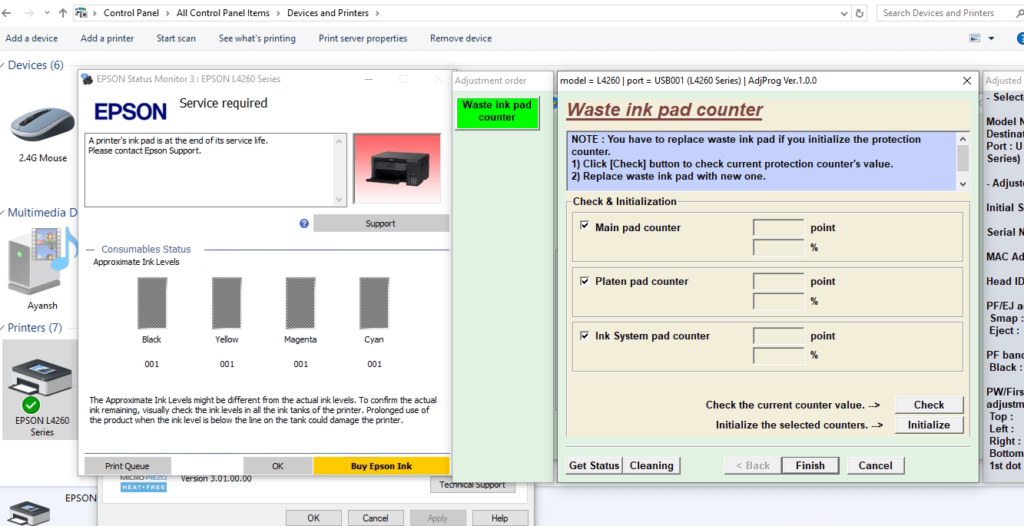Toggle the Ink System pad counter checkbox

click(x=585, y=335)
